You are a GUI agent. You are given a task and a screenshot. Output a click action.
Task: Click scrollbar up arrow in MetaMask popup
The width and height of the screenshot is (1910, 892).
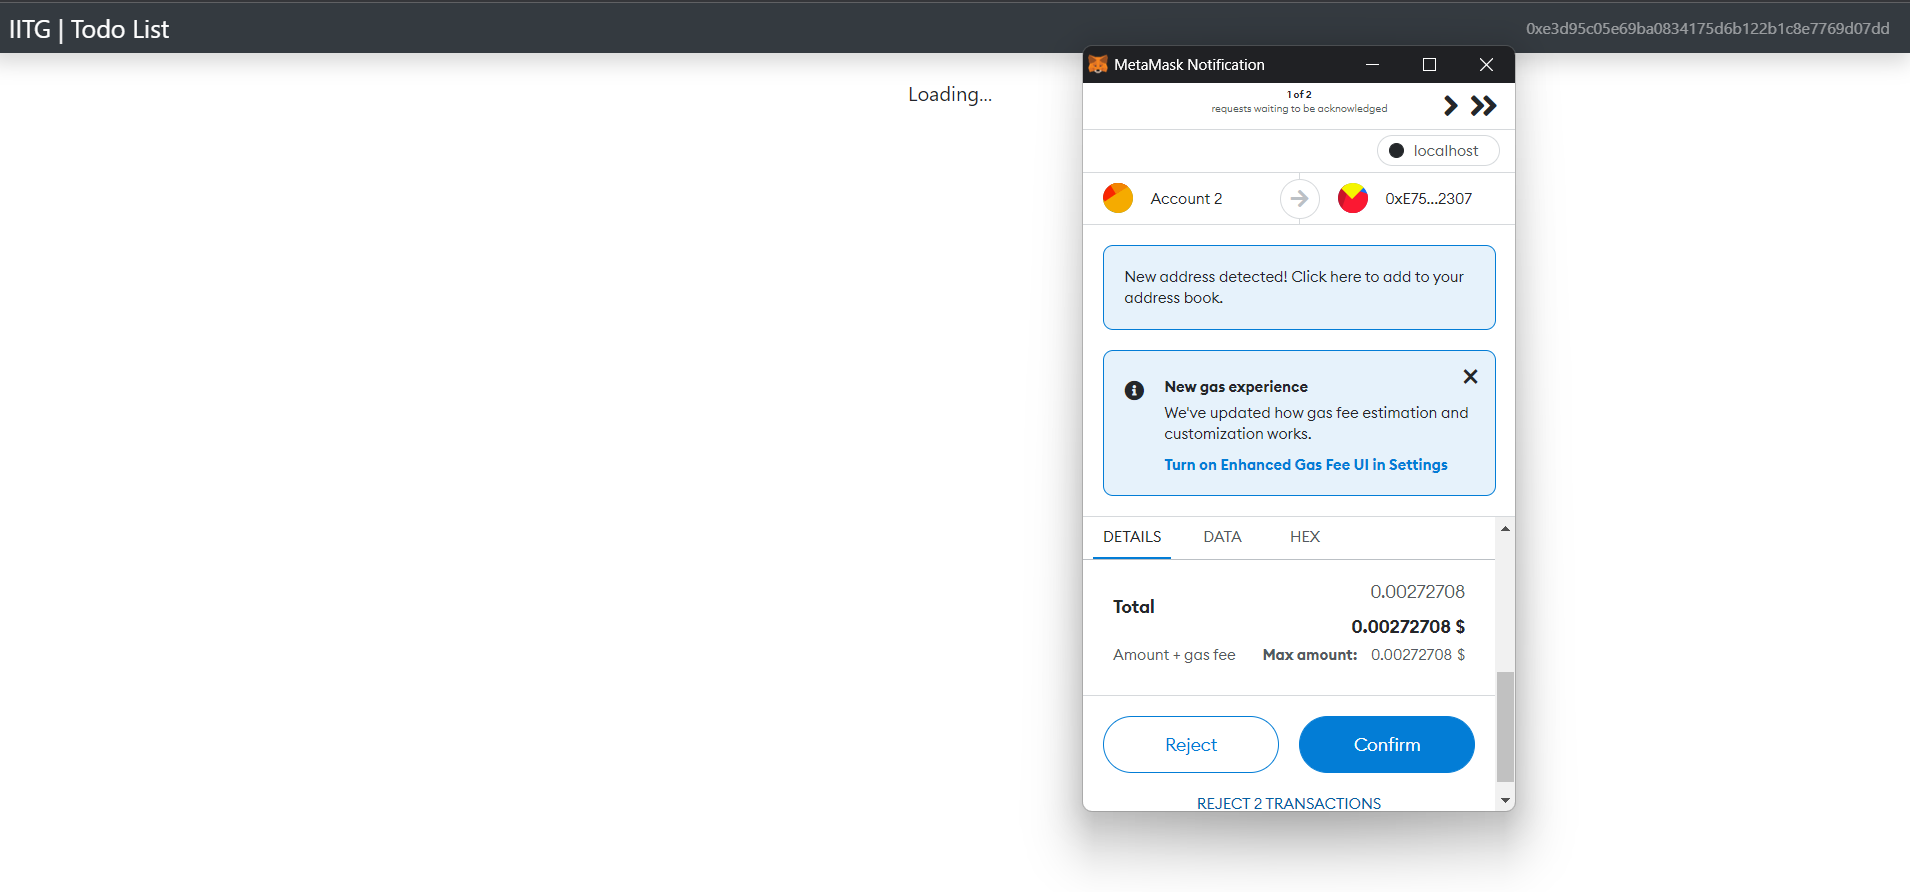(1505, 528)
